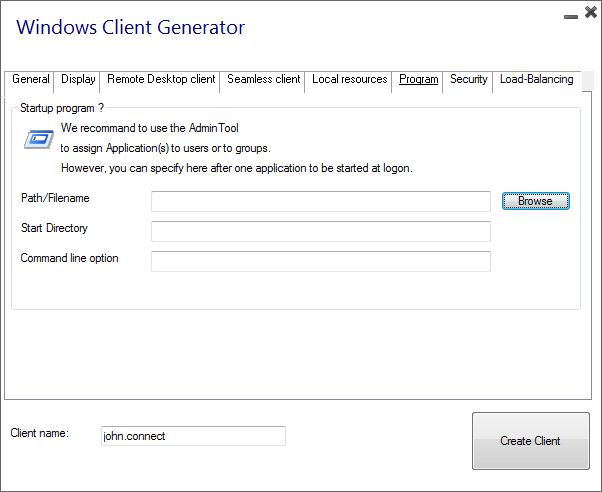The height and width of the screenshot is (492, 602).
Task: Click the blue AdminTool window icon
Action: coord(39,139)
